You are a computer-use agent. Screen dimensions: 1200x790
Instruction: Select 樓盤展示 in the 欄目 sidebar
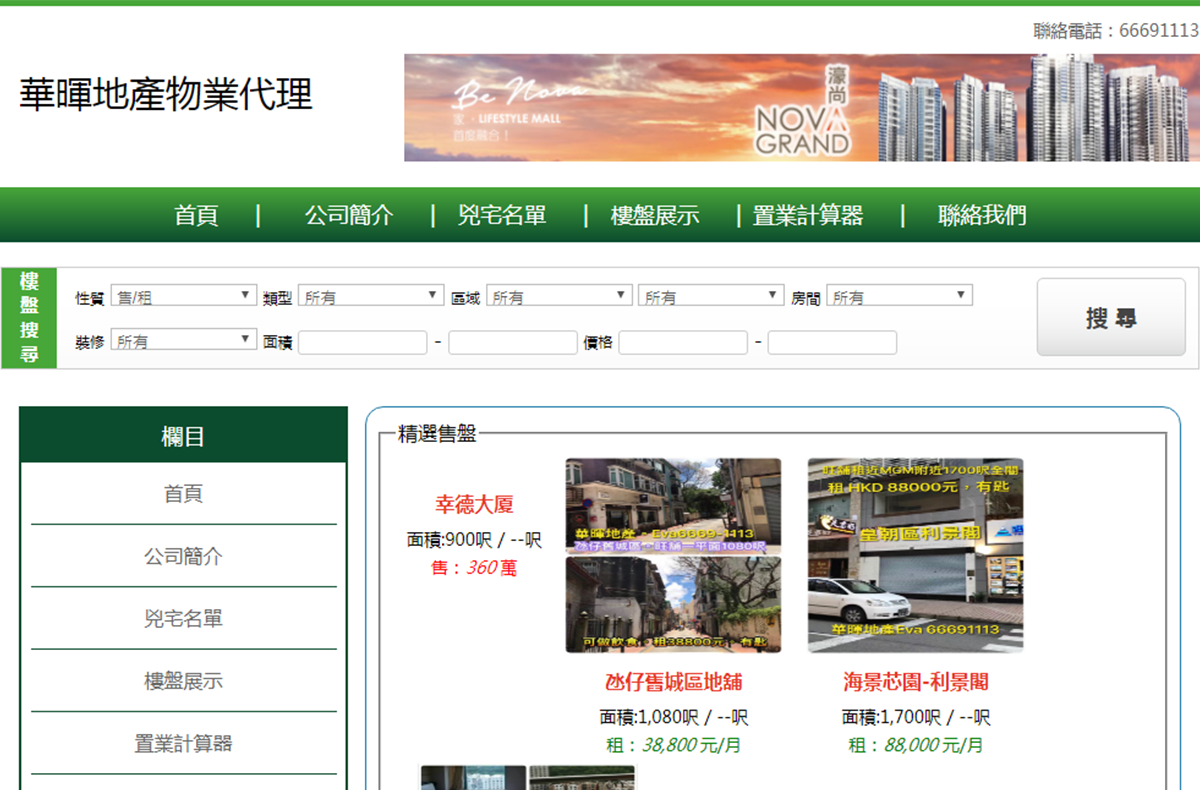tap(183, 681)
